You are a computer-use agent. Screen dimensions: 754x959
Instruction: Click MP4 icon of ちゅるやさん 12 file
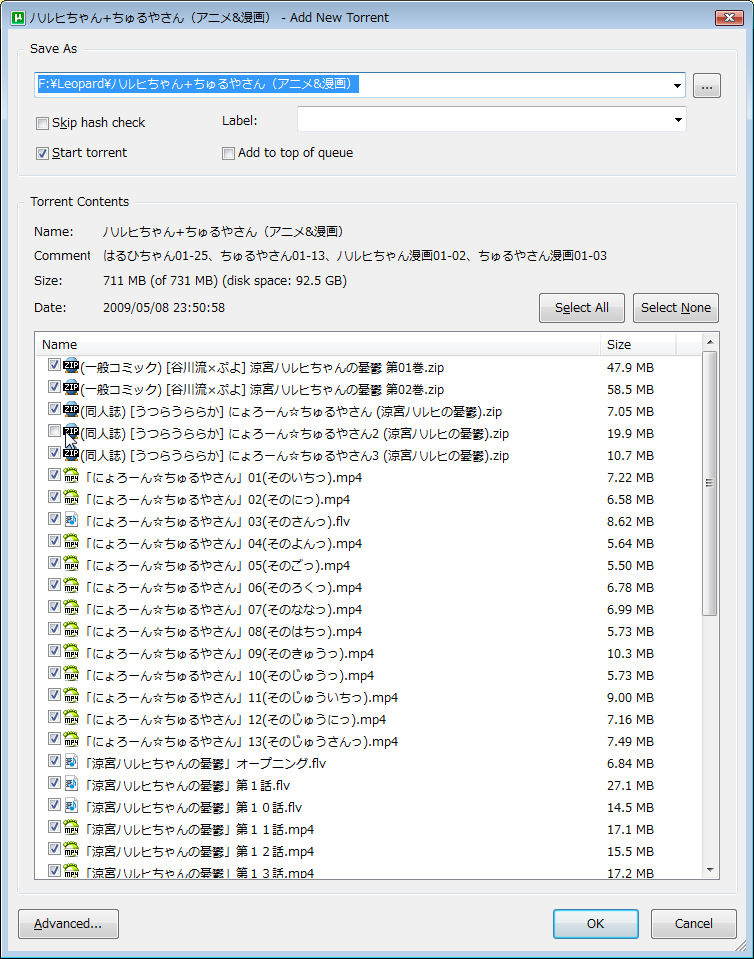coord(71,719)
